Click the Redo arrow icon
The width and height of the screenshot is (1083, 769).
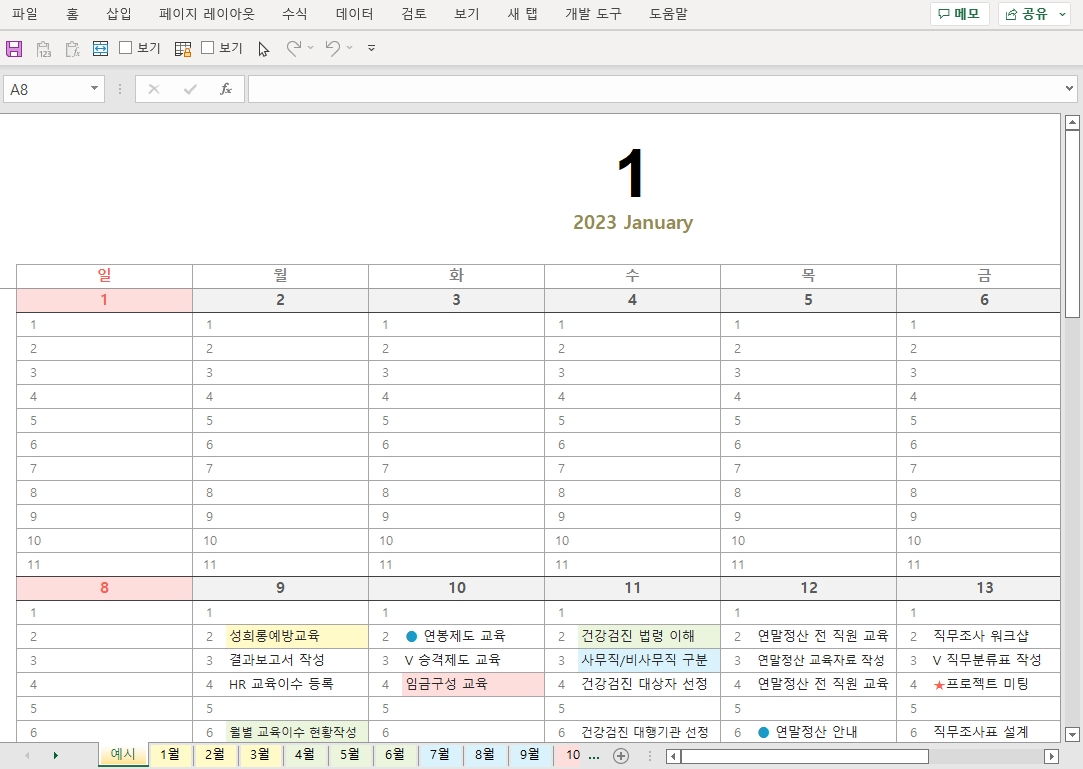coord(294,48)
